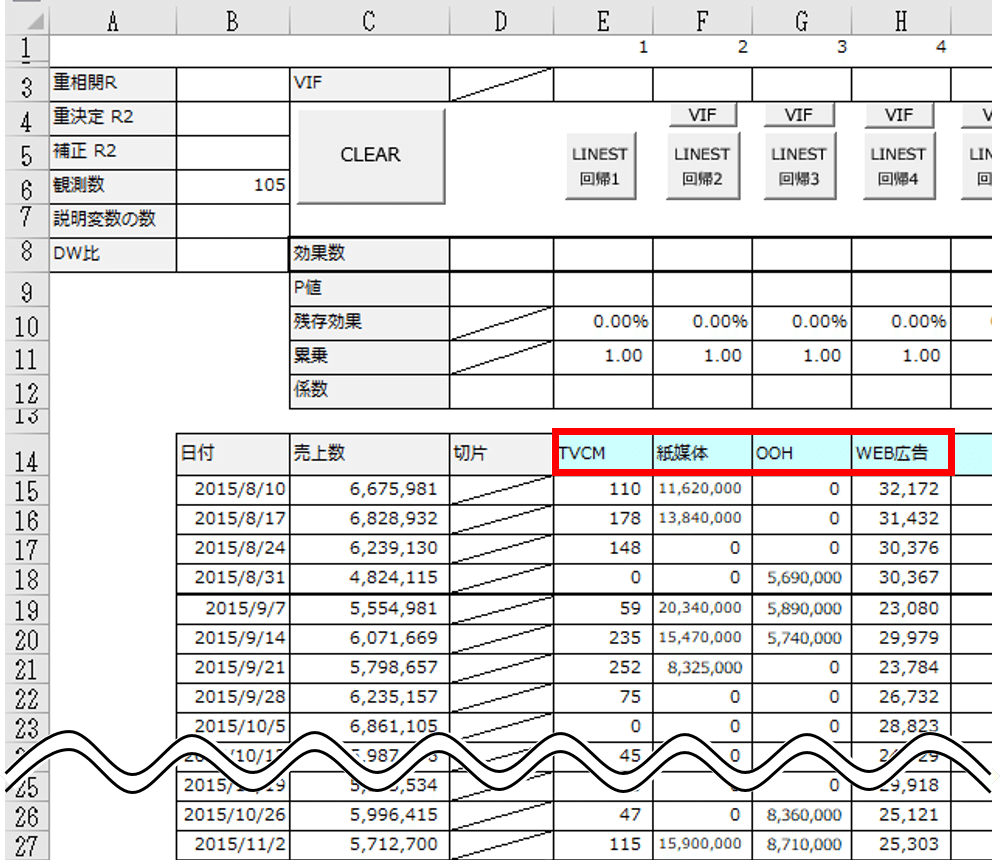Select the 紙媒体 header cell
Viewport: 1001px width, 860px height.
coord(702,453)
